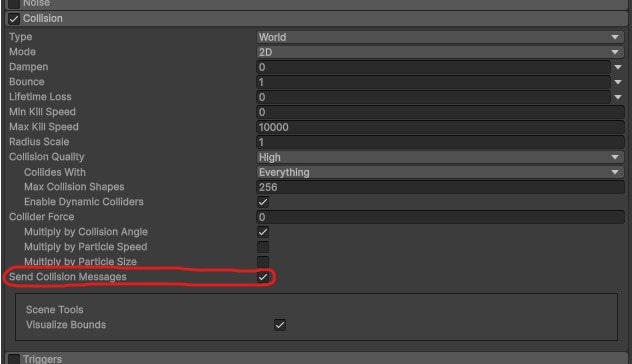Click the Collider Force value field
Screen dimensions: 632x364
[x=440, y=217]
